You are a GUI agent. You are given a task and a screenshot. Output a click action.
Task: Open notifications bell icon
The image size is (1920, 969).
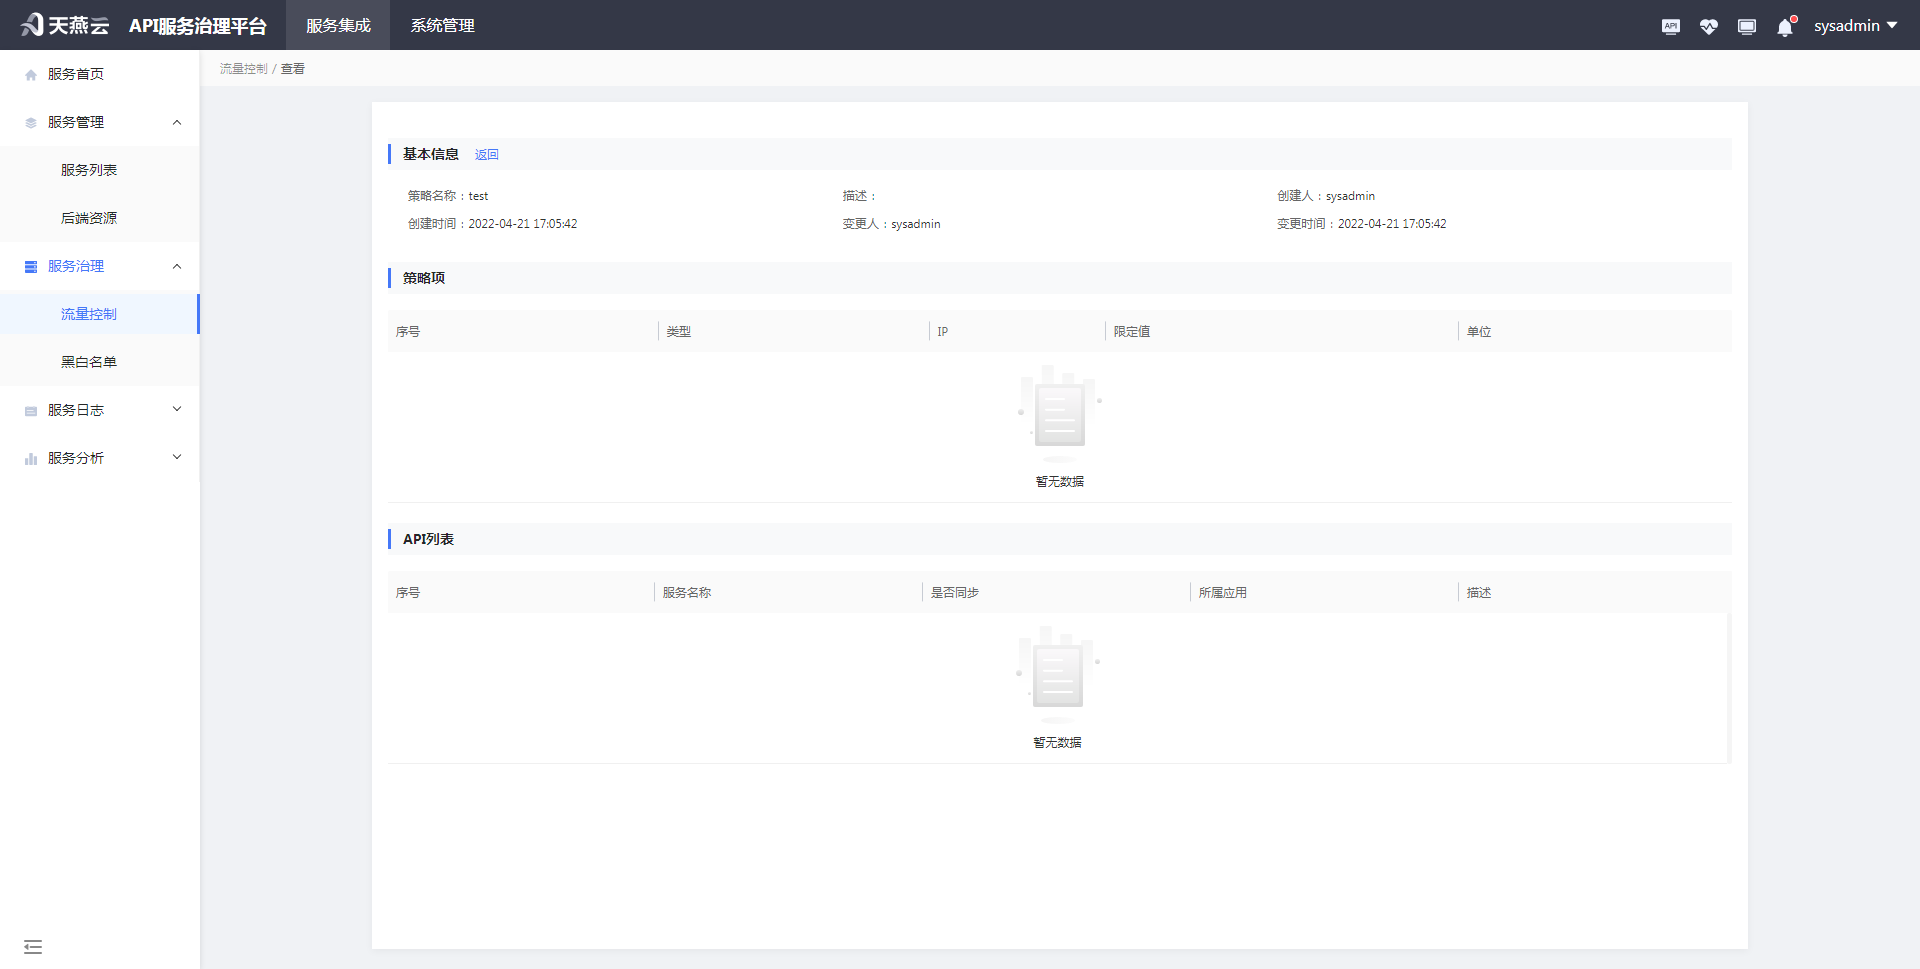[1785, 27]
